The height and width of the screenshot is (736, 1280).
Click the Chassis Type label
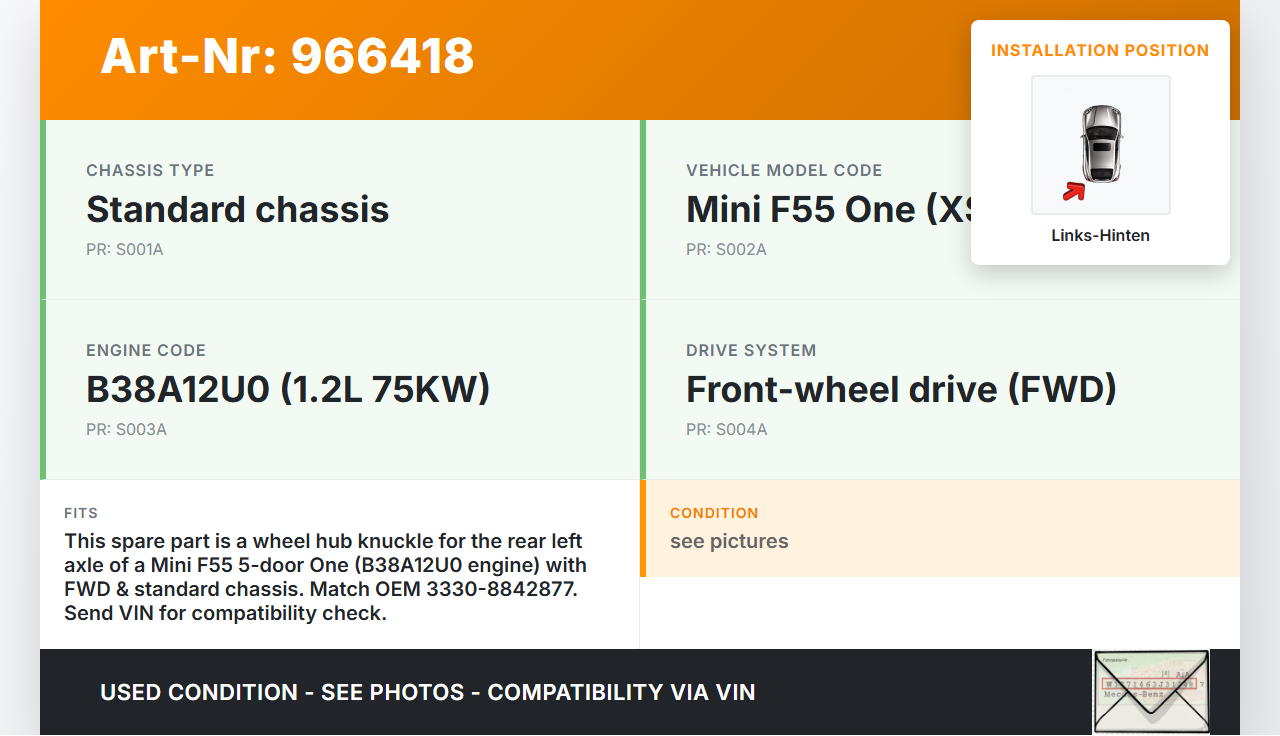[150, 170]
